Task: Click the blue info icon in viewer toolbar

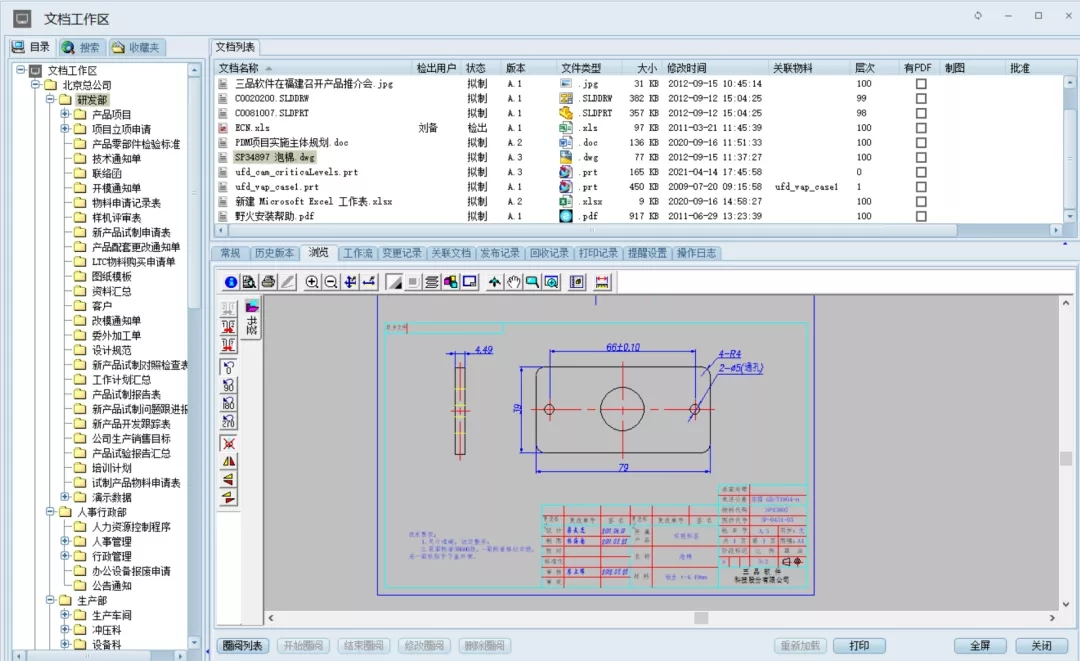Action: 231,283
